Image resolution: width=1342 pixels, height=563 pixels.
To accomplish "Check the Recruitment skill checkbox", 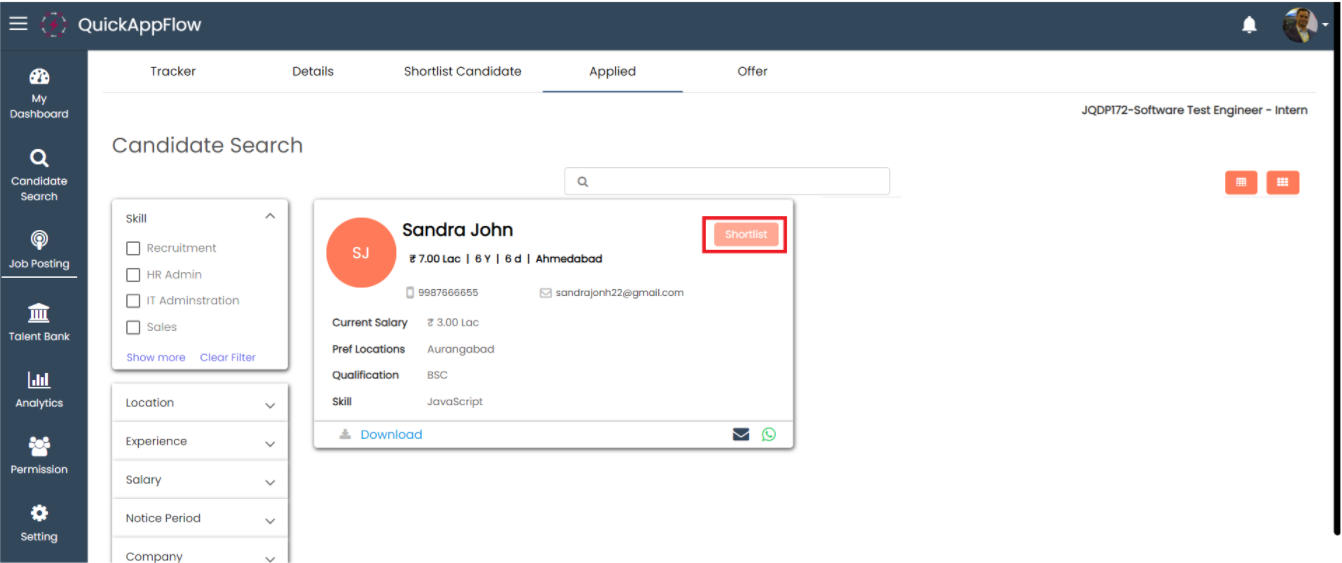I will point(133,248).
